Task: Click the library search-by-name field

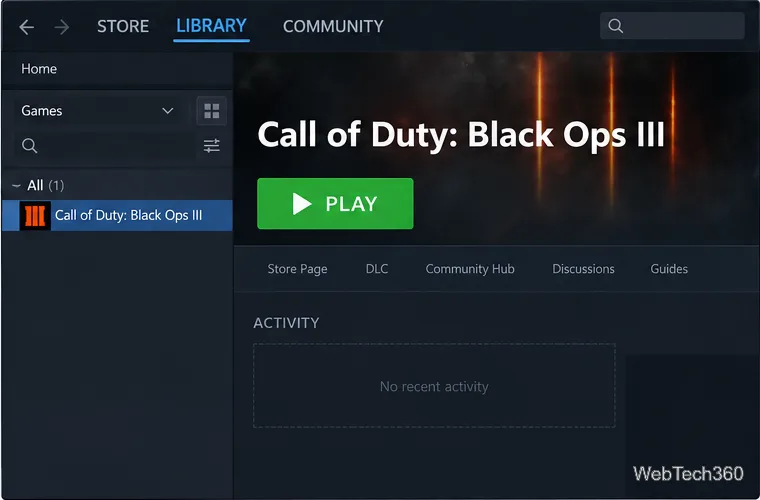Action: pos(105,145)
